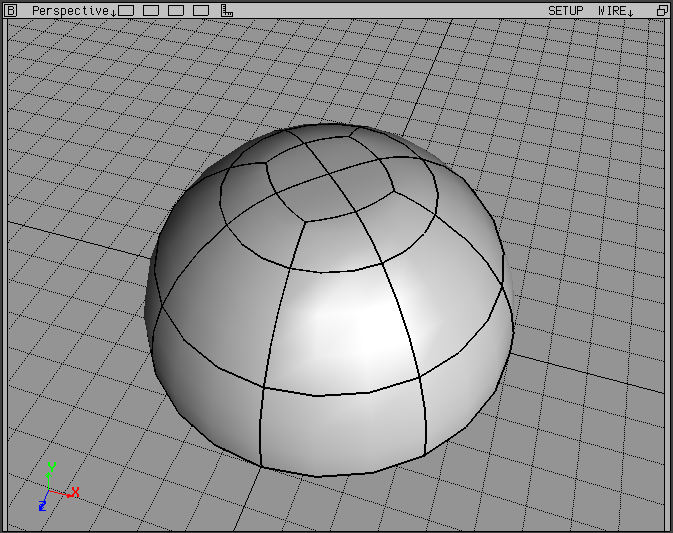Screen dimensions: 673x533
Task: Click the first rectangle icon after Perspective
Action: pos(126,10)
